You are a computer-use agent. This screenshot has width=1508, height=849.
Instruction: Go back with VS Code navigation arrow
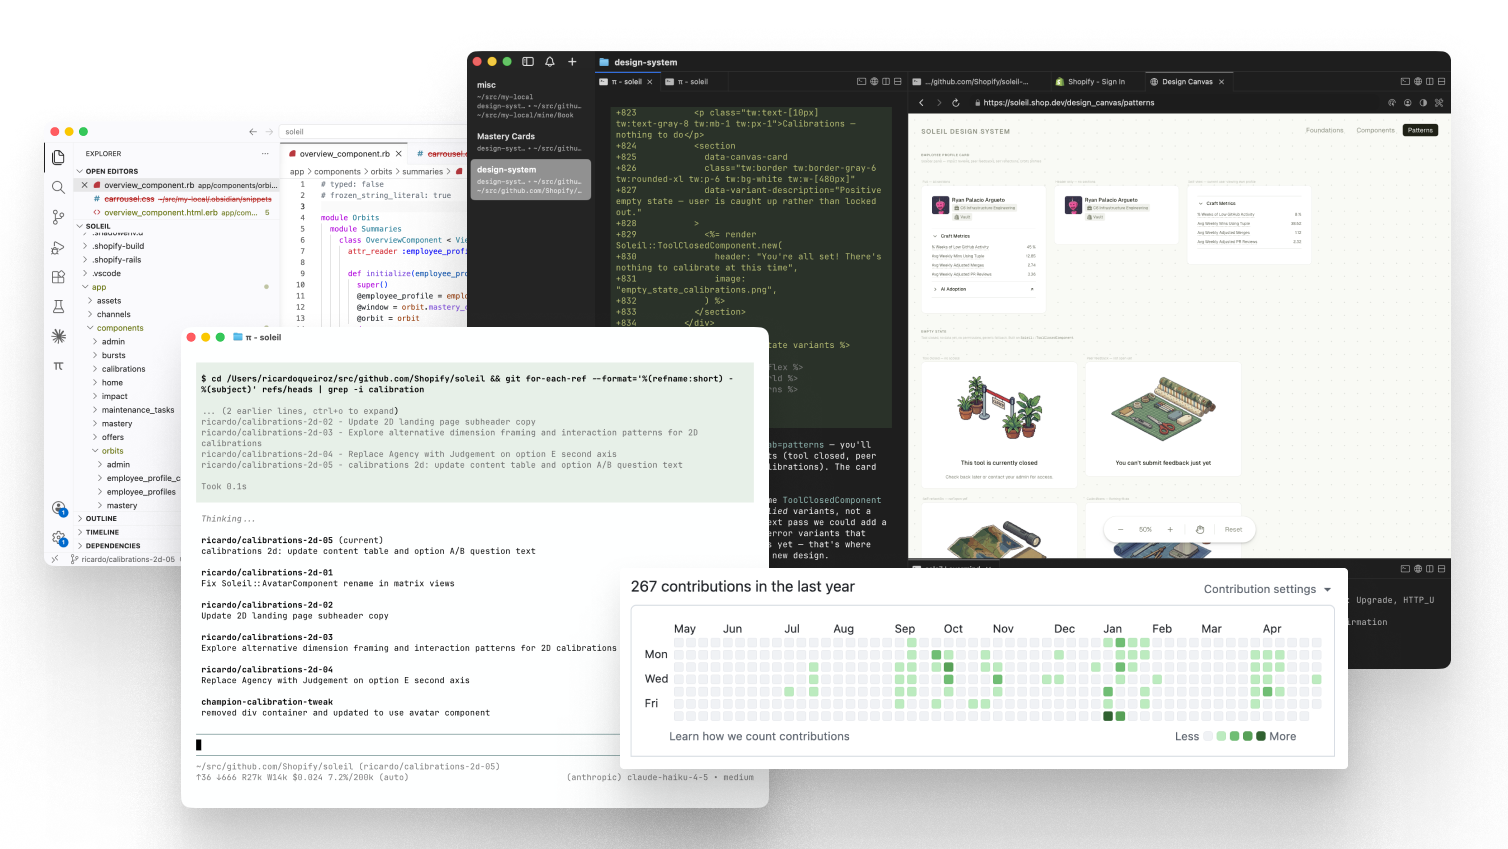[253, 132]
